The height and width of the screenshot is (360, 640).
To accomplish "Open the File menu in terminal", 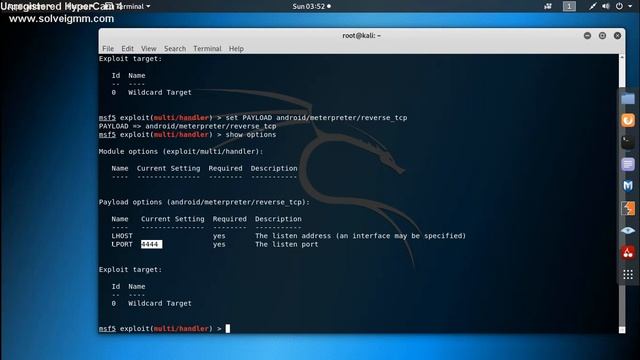I will [x=108, y=49].
